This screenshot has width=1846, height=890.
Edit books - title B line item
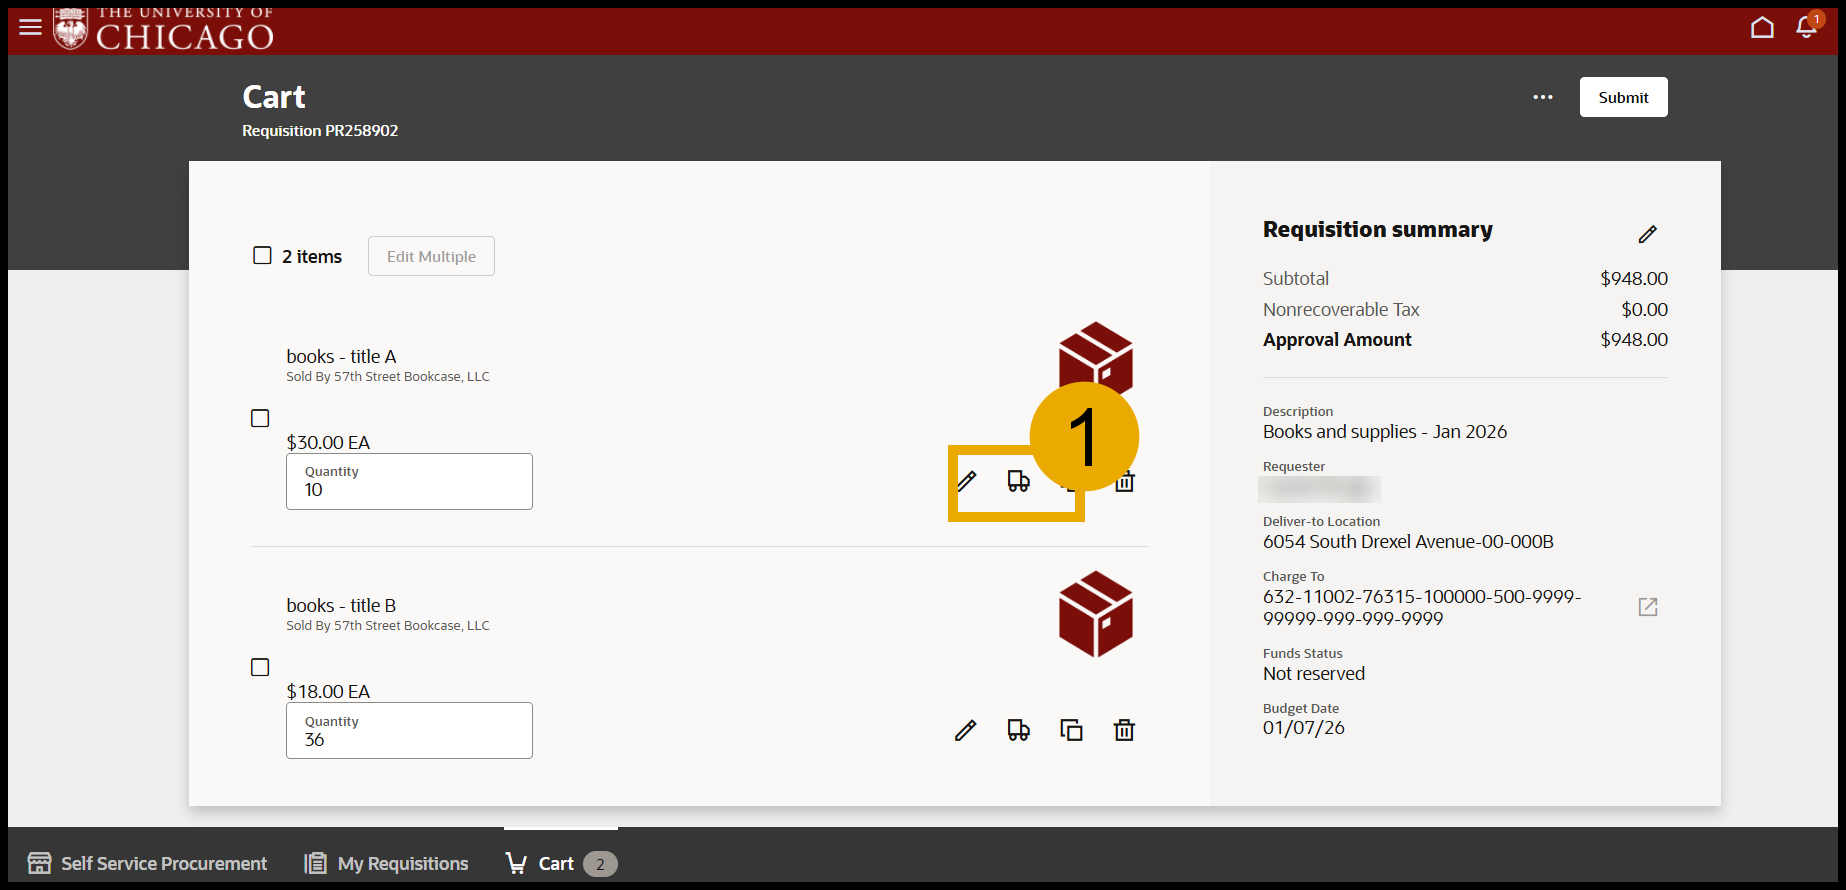point(965,731)
